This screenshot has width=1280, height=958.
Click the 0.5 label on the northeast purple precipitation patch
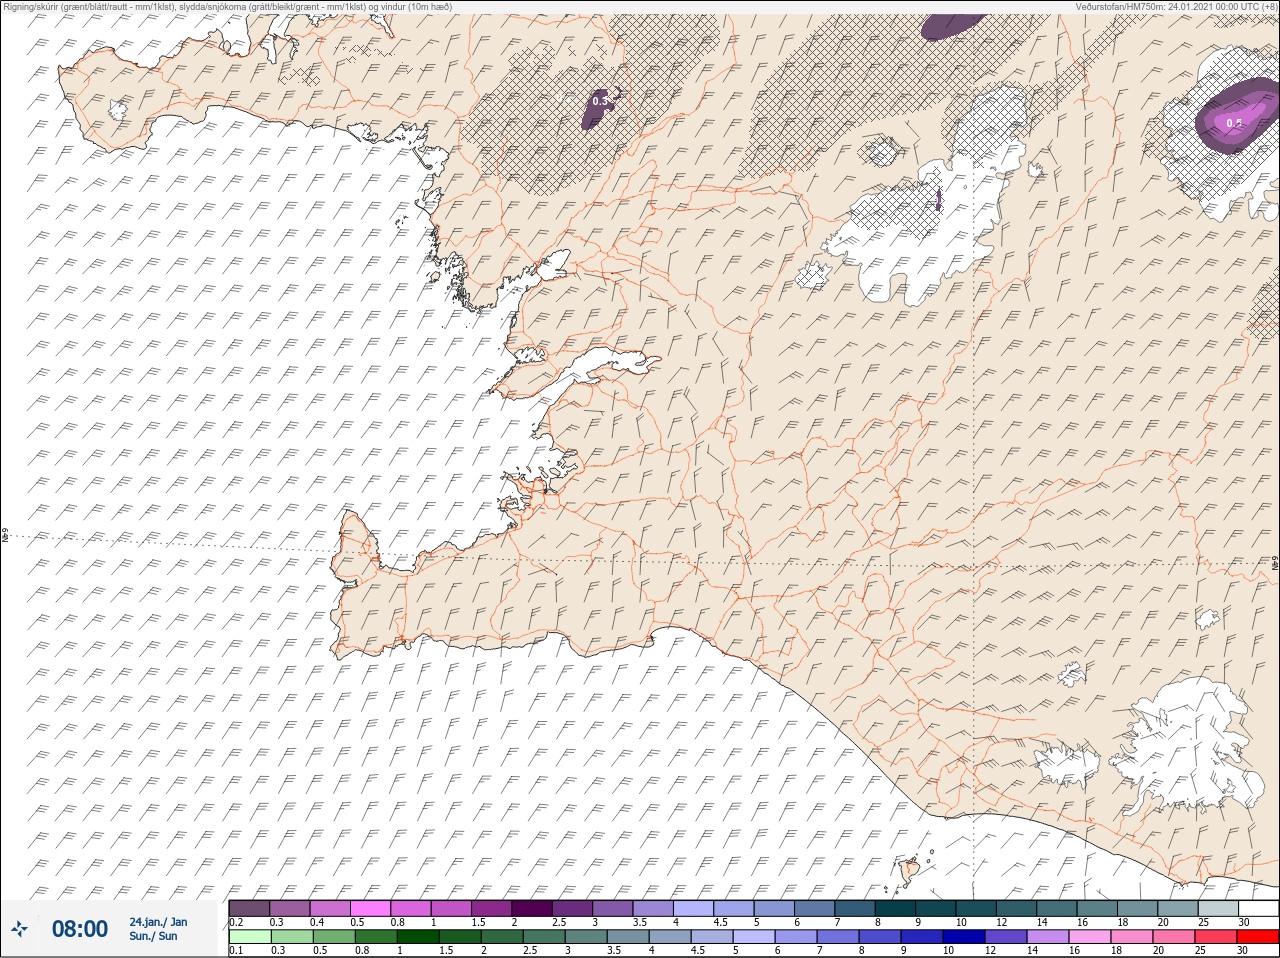click(x=1234, y=123)
